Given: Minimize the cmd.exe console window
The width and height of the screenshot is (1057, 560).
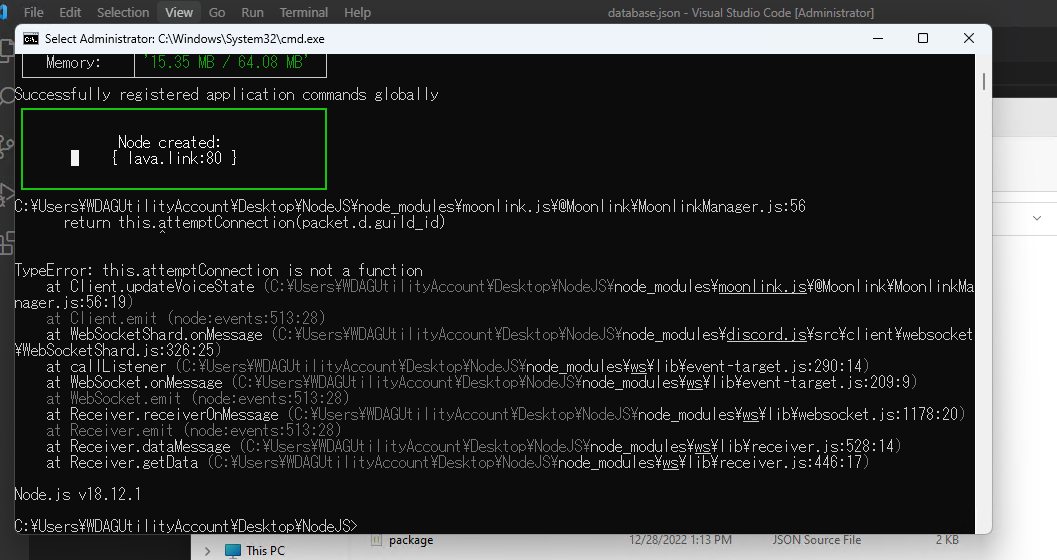Looking at the screenshot, I should point(878,38).
